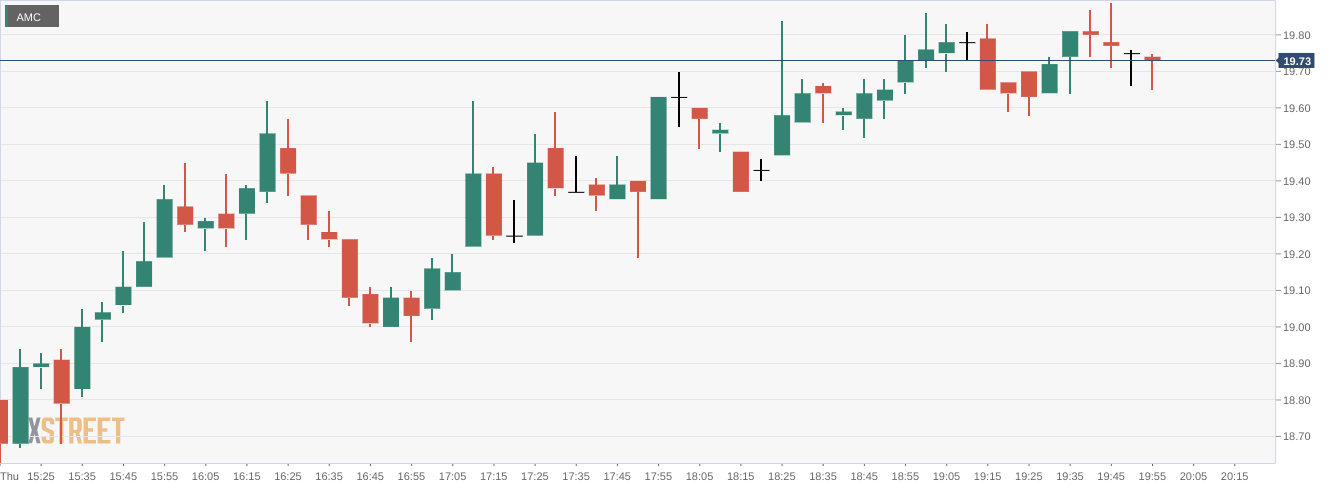Select the 19:55 time axis label
The height and width of the screenshot is (489, 1340).
tap(1152, 476)
